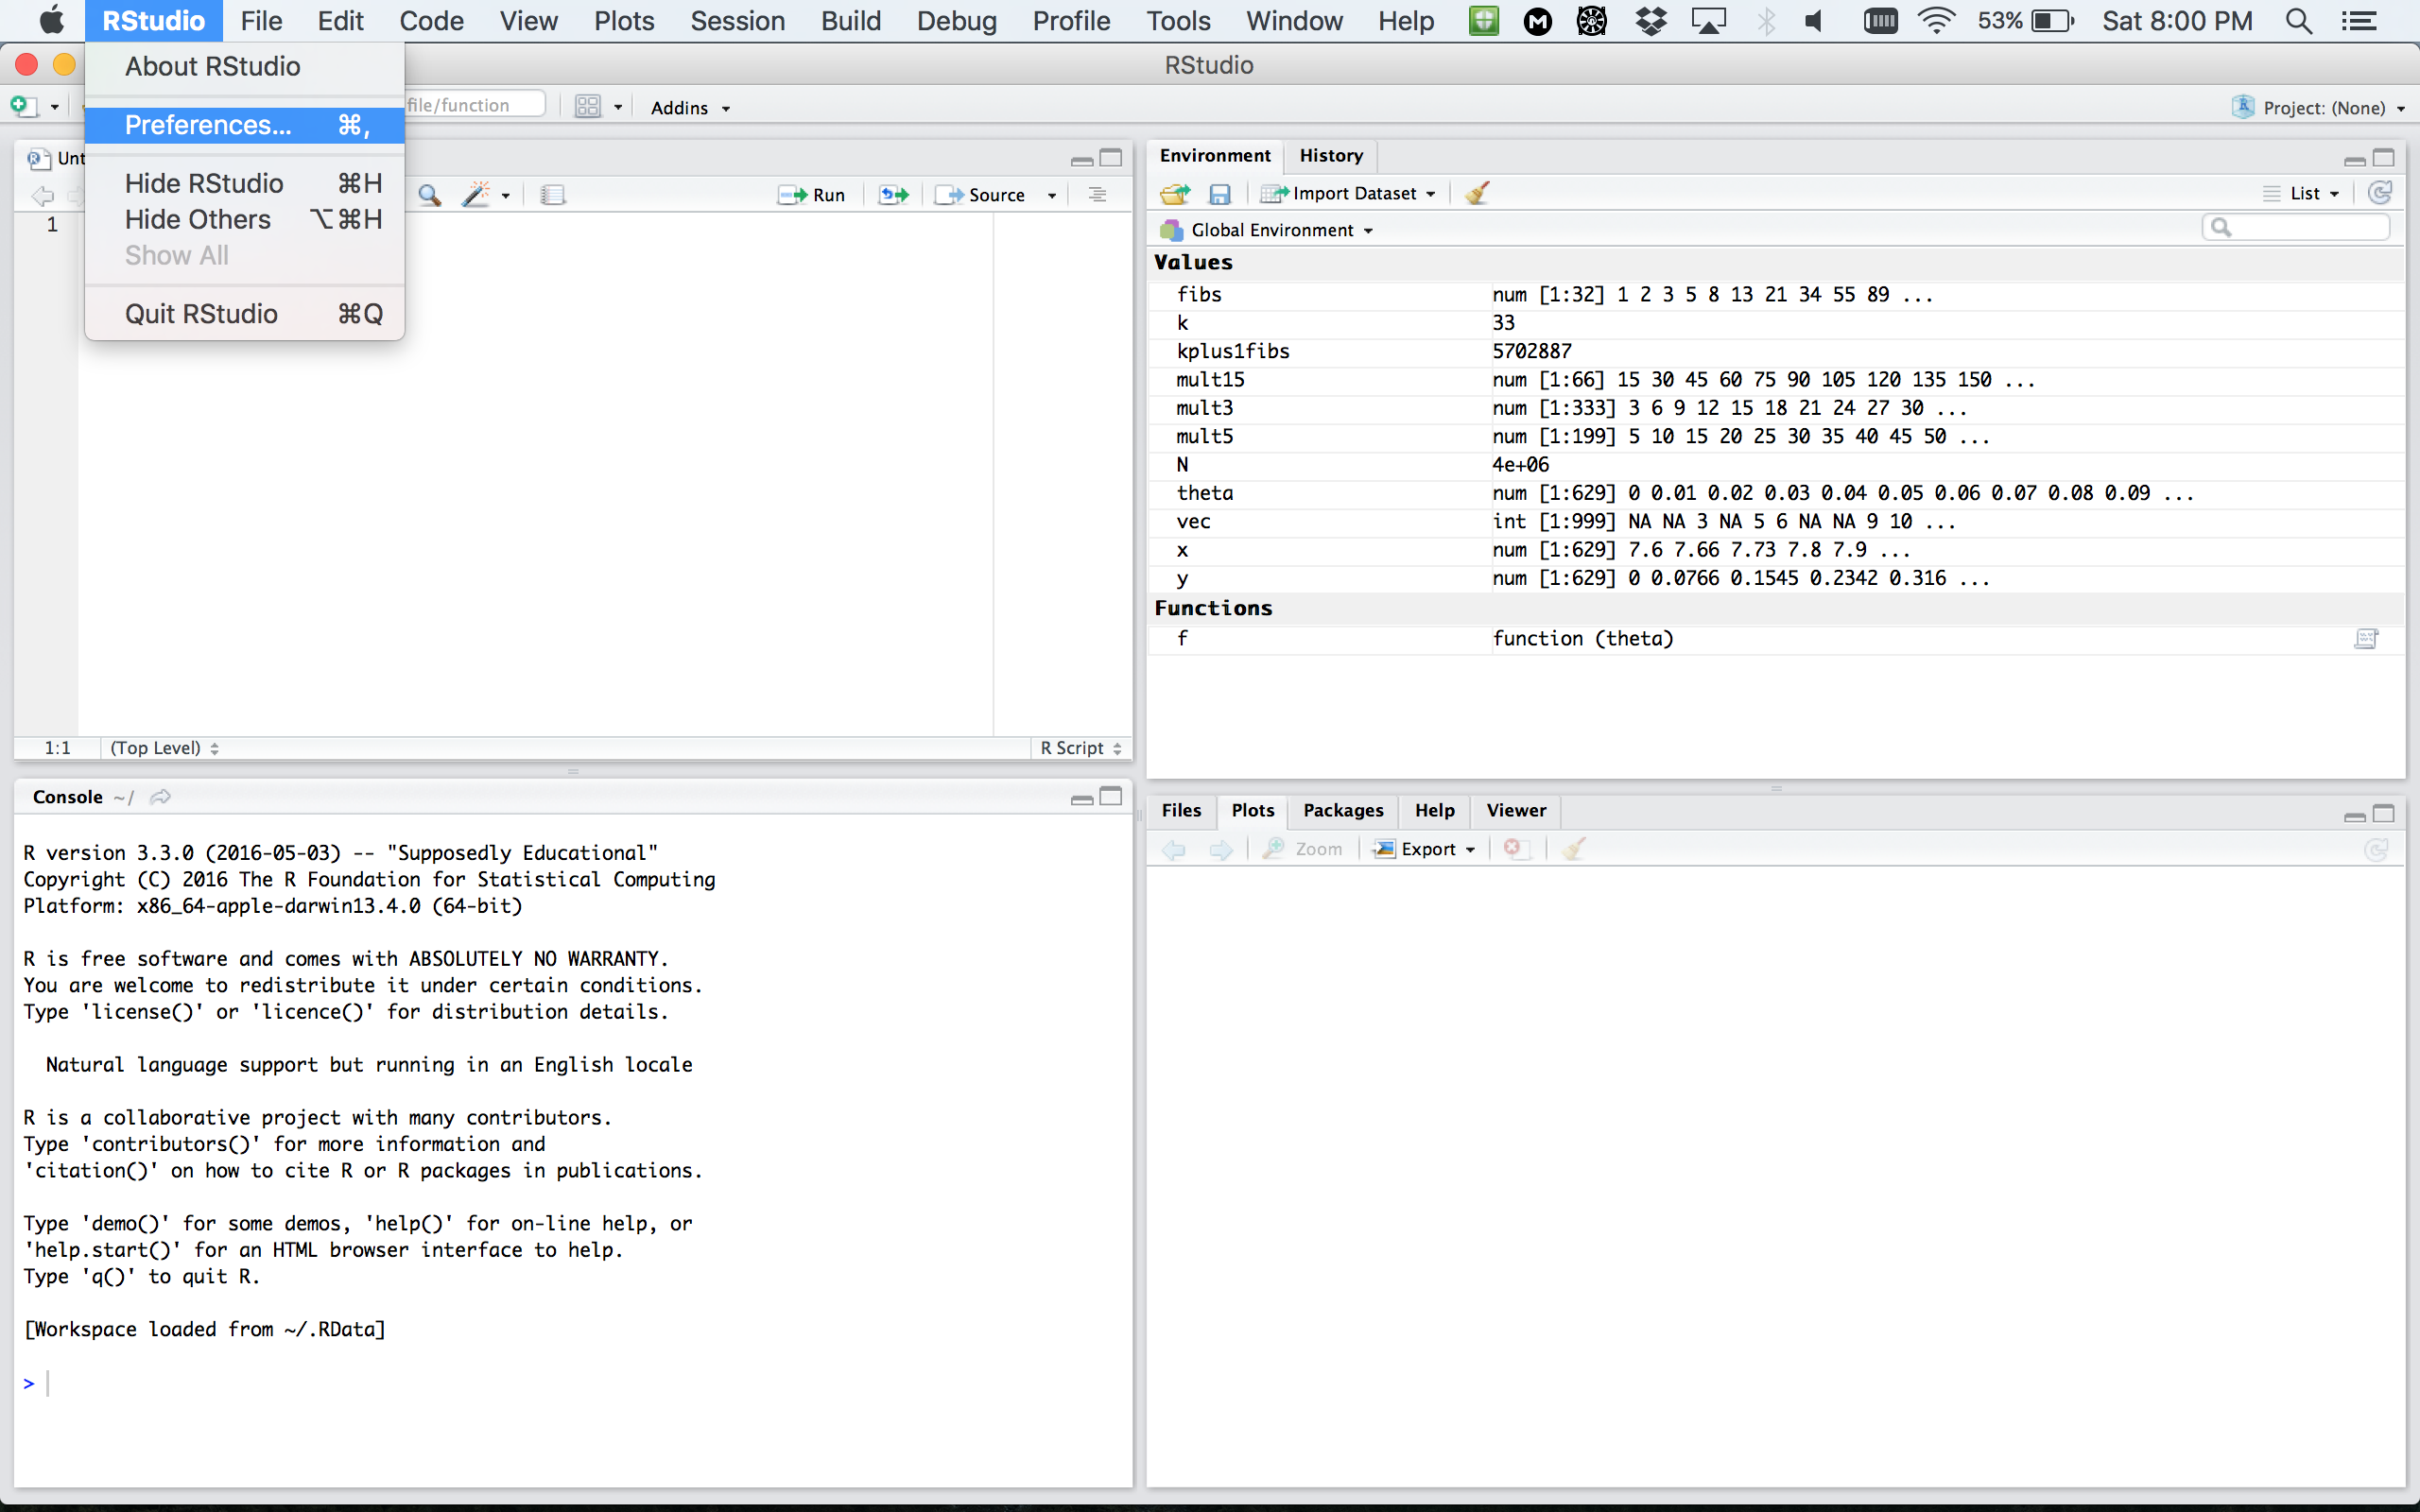The image size is (2420, 1512).
Task: Click the save workspace floppy icon
Action: point(1220,194)
